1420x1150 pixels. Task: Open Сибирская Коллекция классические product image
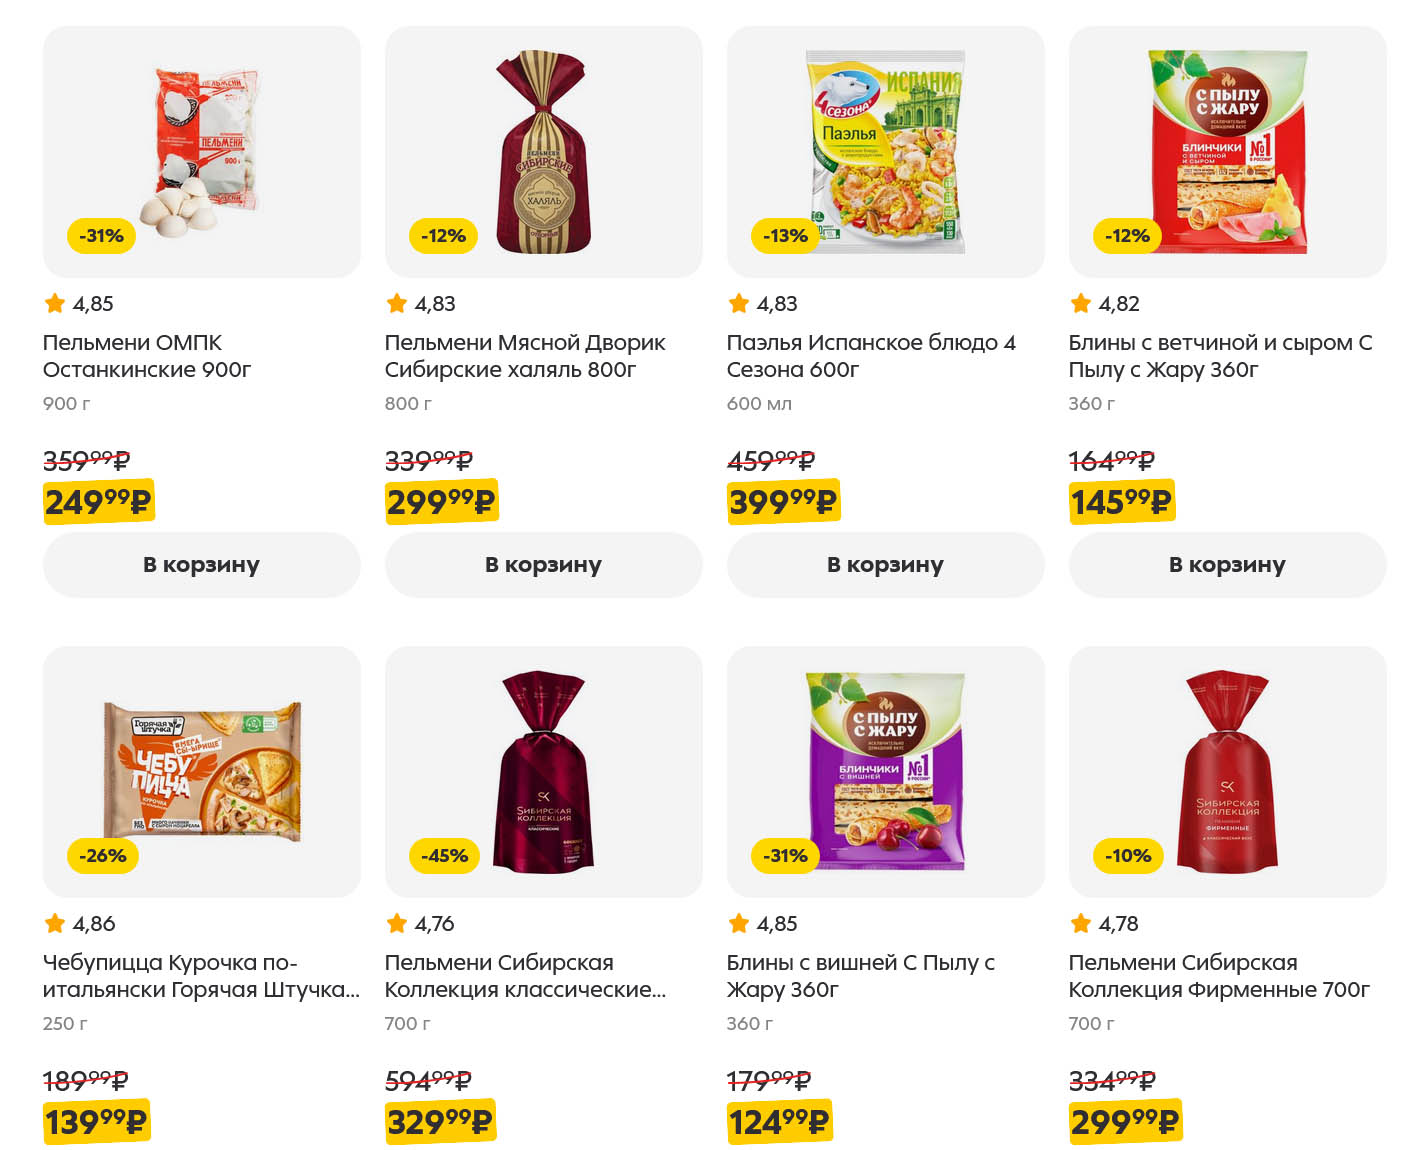point(543,772)
